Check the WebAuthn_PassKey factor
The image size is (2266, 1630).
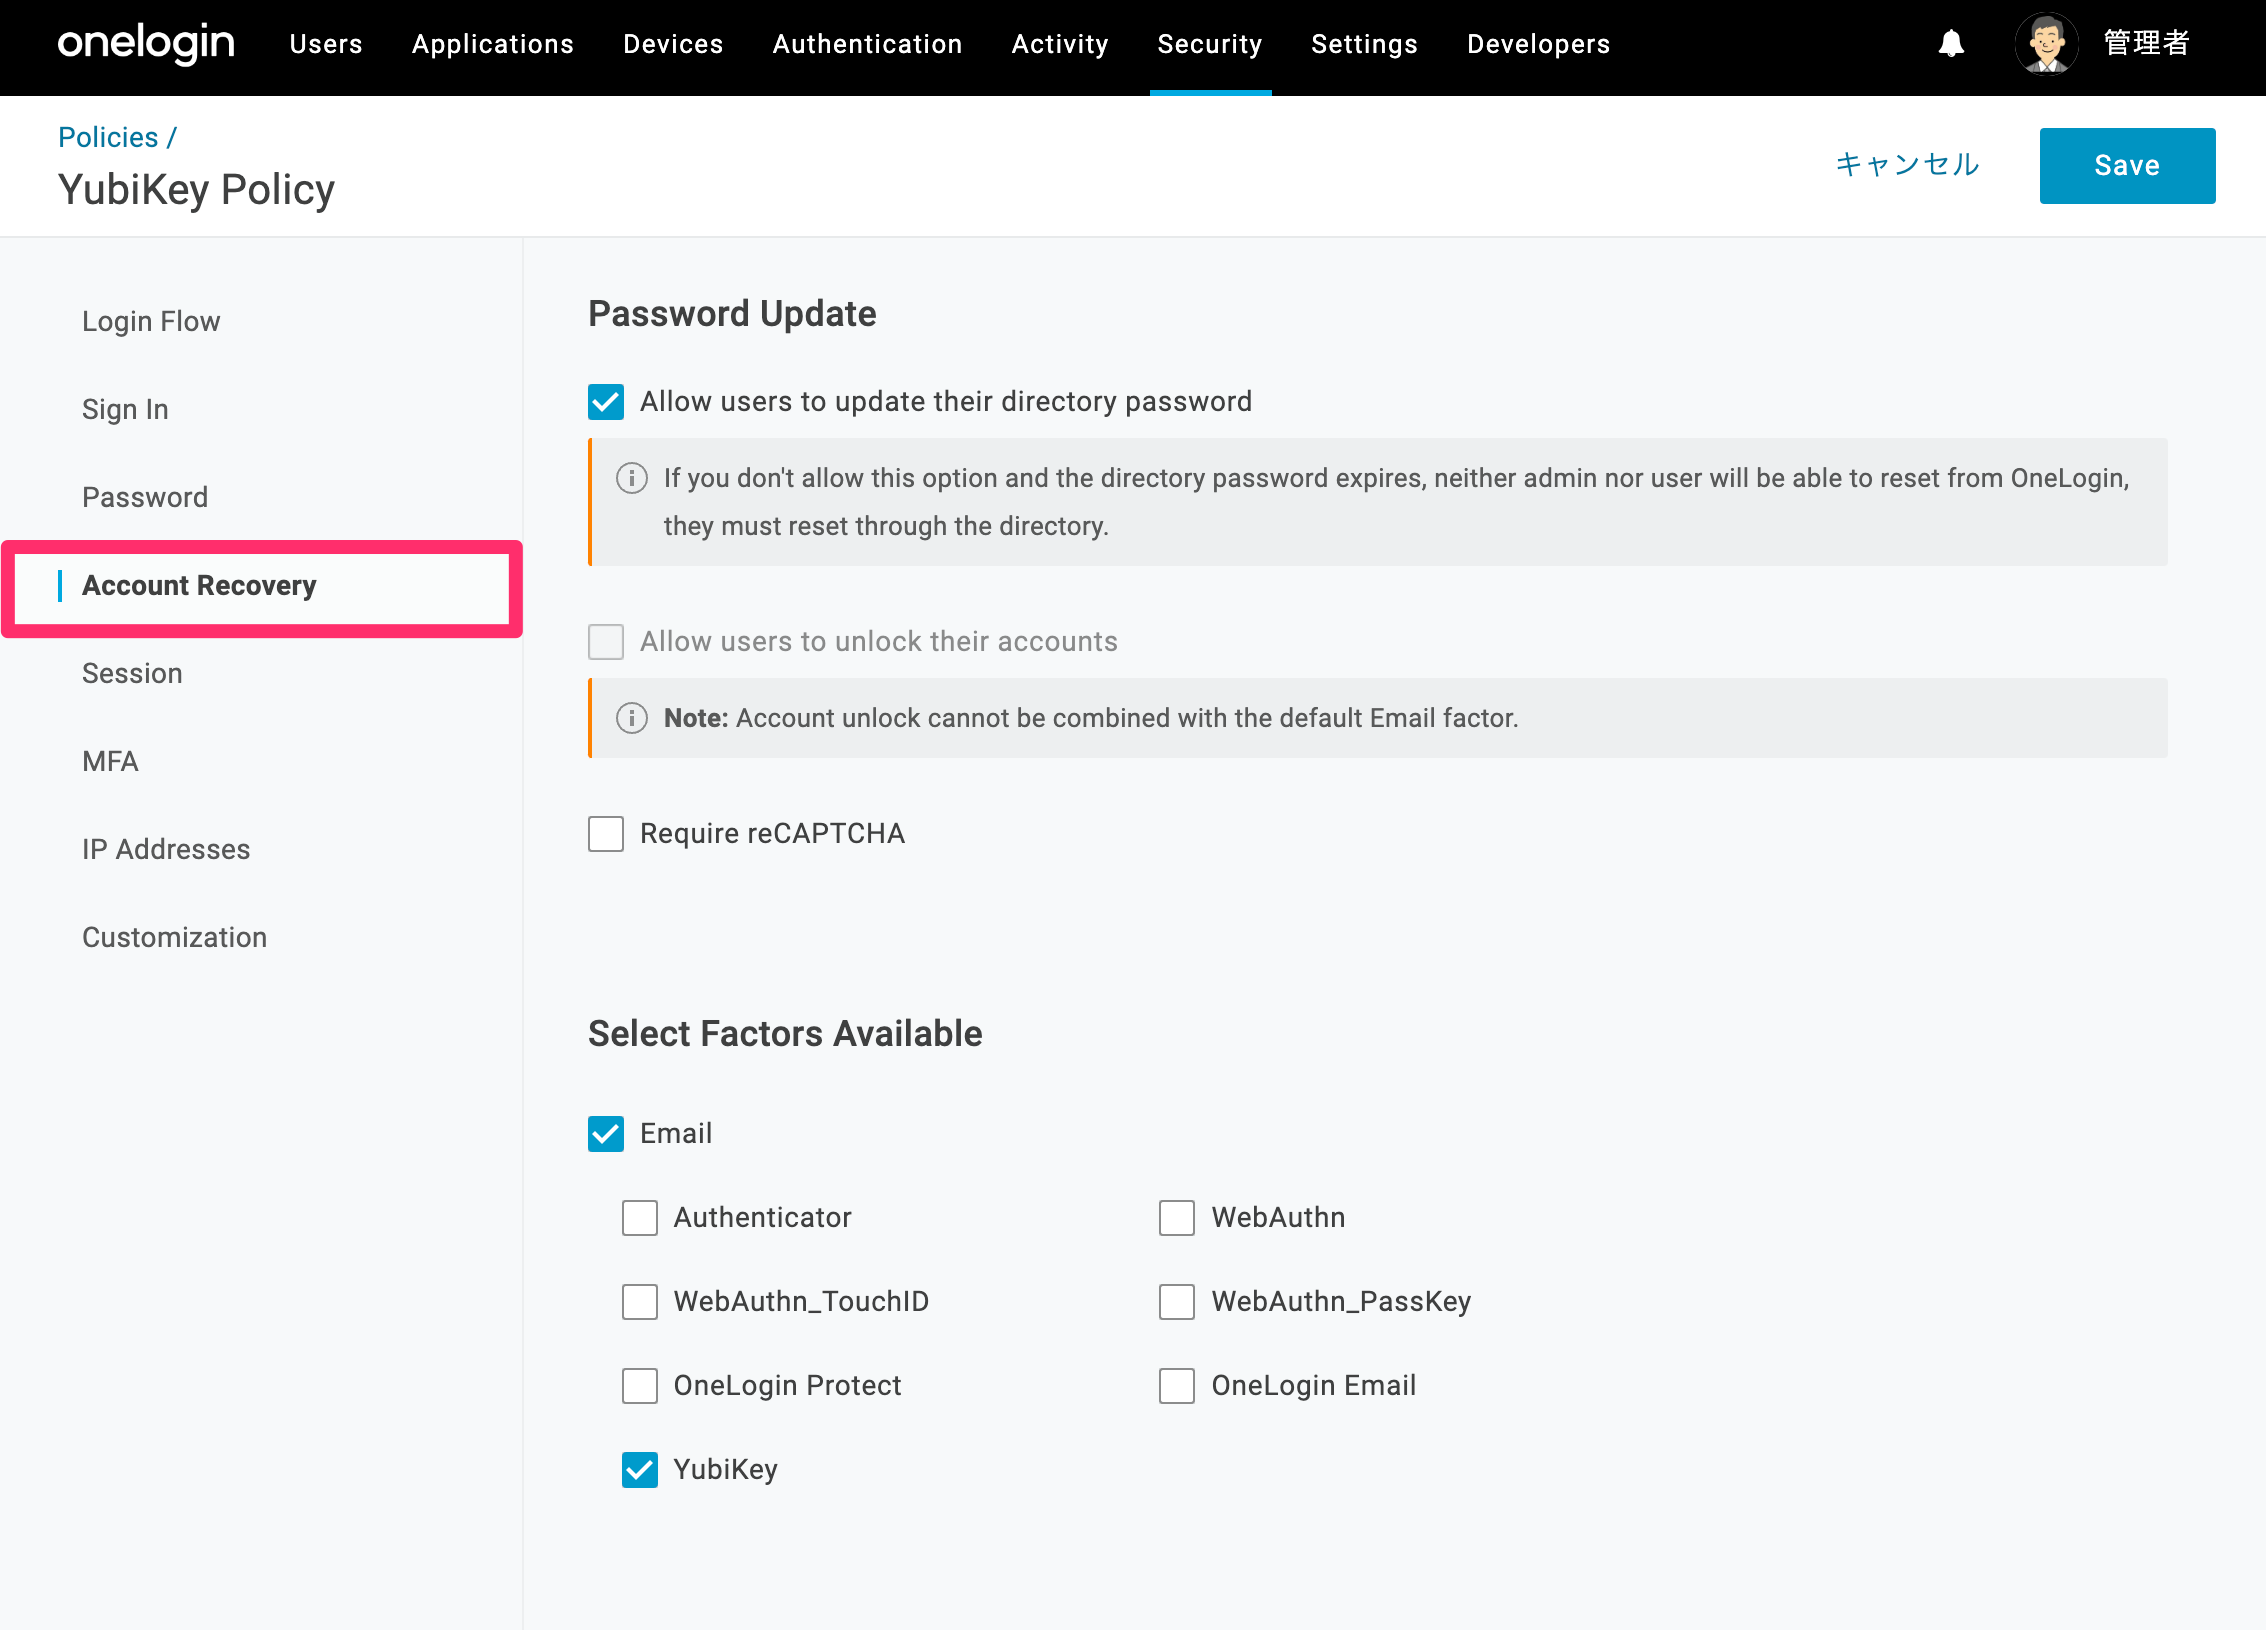click(1177, 1302)
